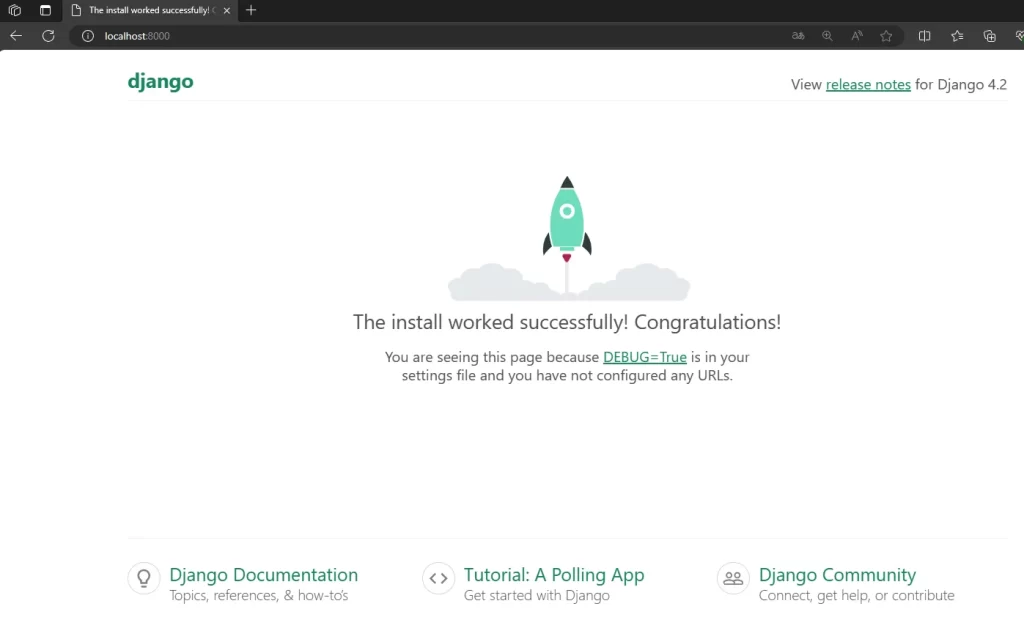1024x620 pixels.
Task: Click the rocket illustration
Action: tap(568, 238)
